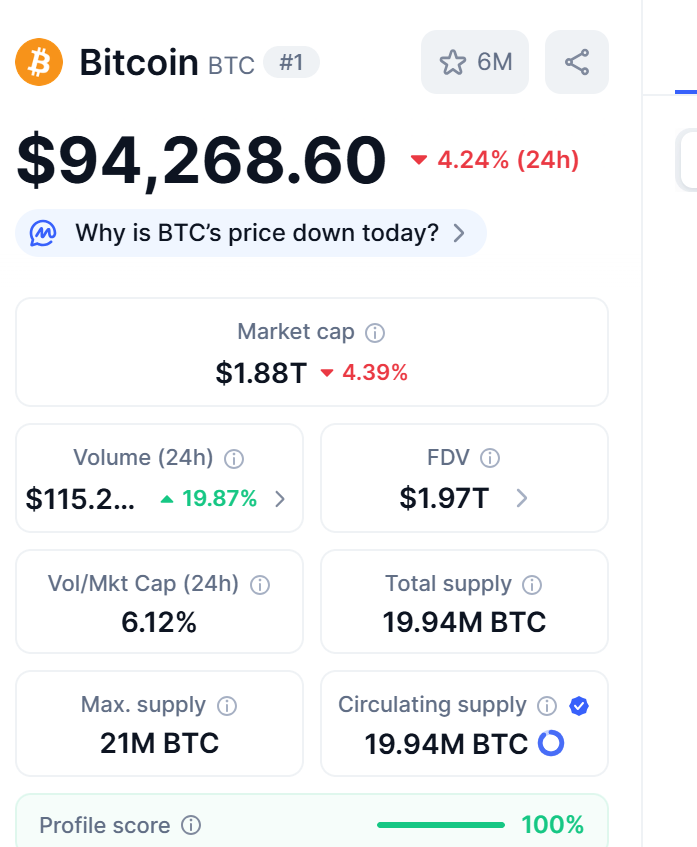Click the chevron beside the price question
697x847 pixels.
(459, 233)
